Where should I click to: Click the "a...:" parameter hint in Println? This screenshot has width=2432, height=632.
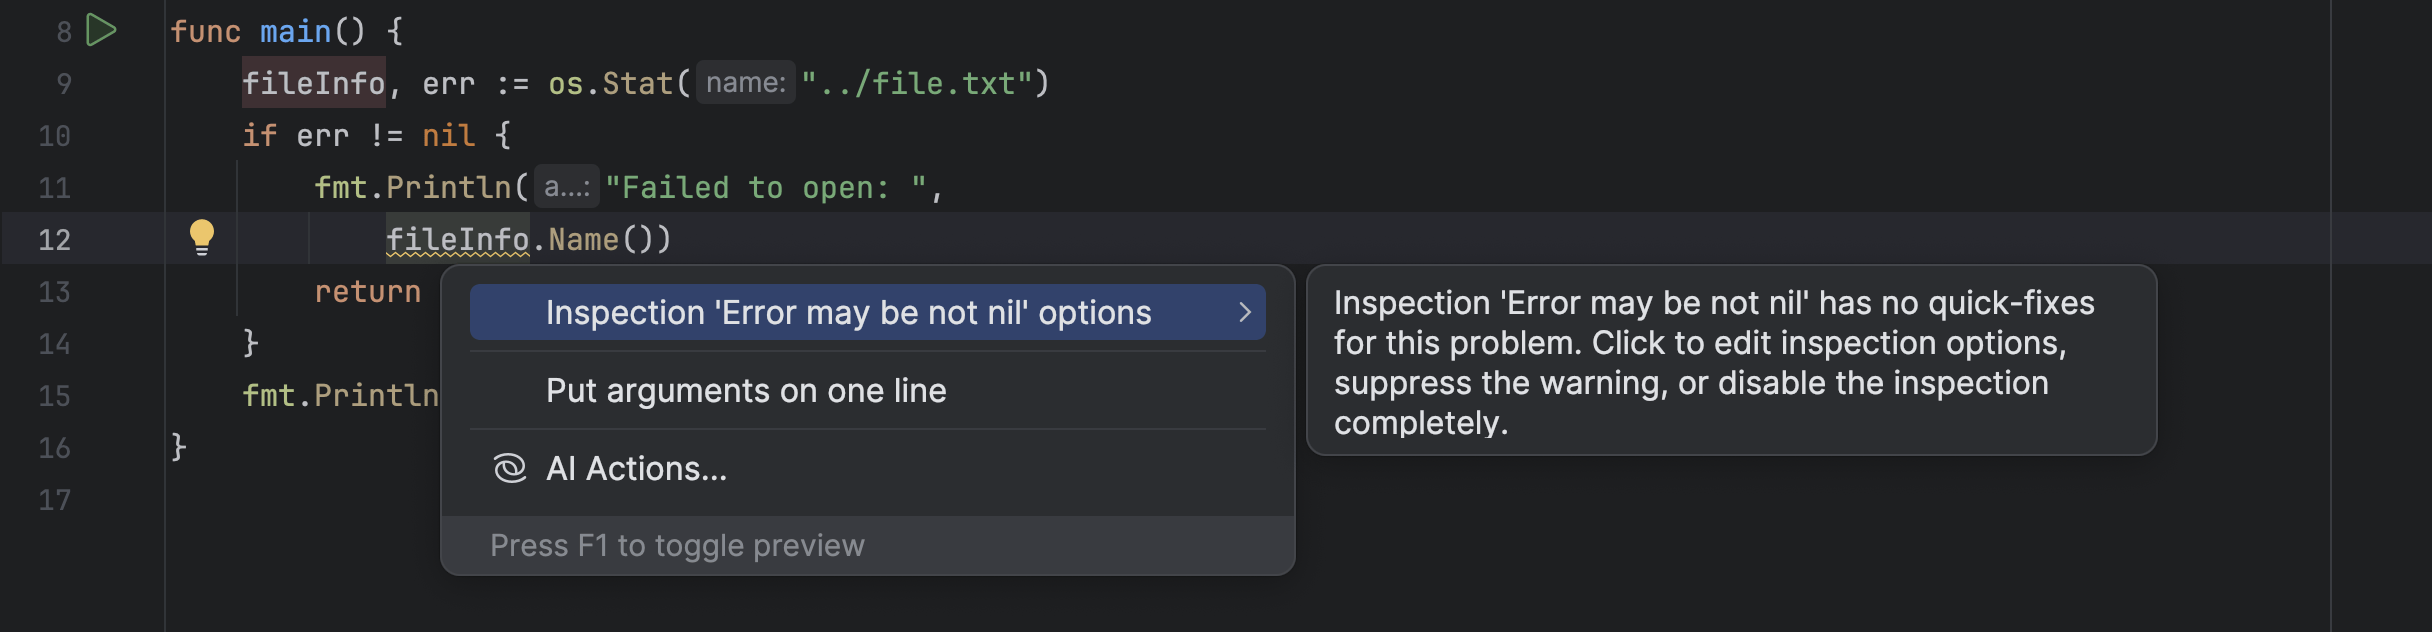click(x=566, y=187)
